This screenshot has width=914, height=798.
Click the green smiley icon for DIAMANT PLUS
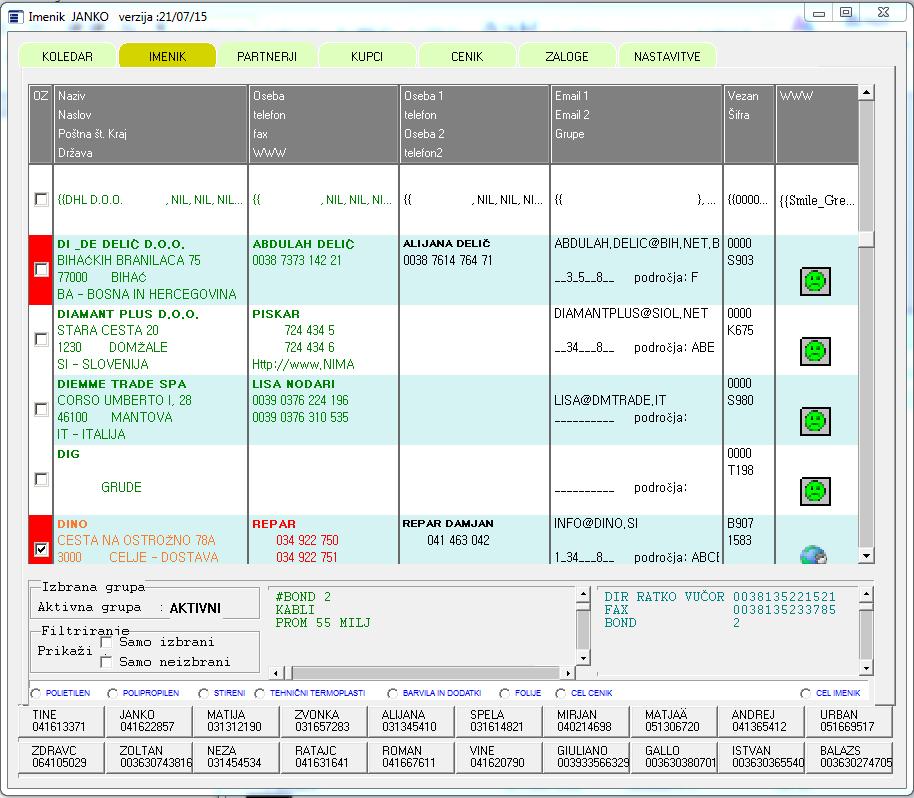(815, 351)
